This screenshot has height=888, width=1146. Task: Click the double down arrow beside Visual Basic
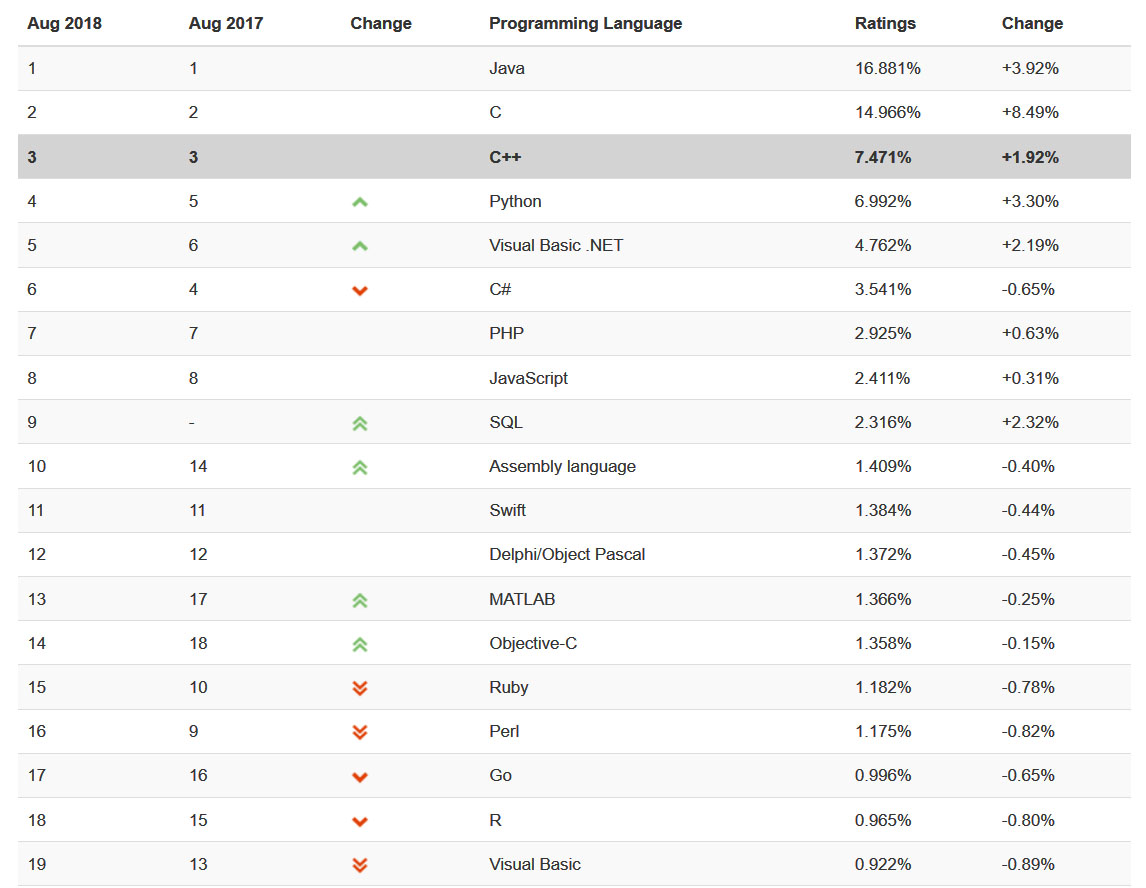coord(360,865)
